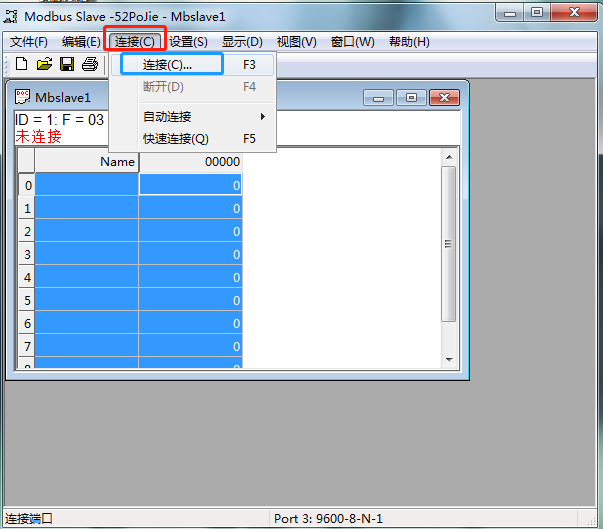Select row header 0

[x=27, y=185]
